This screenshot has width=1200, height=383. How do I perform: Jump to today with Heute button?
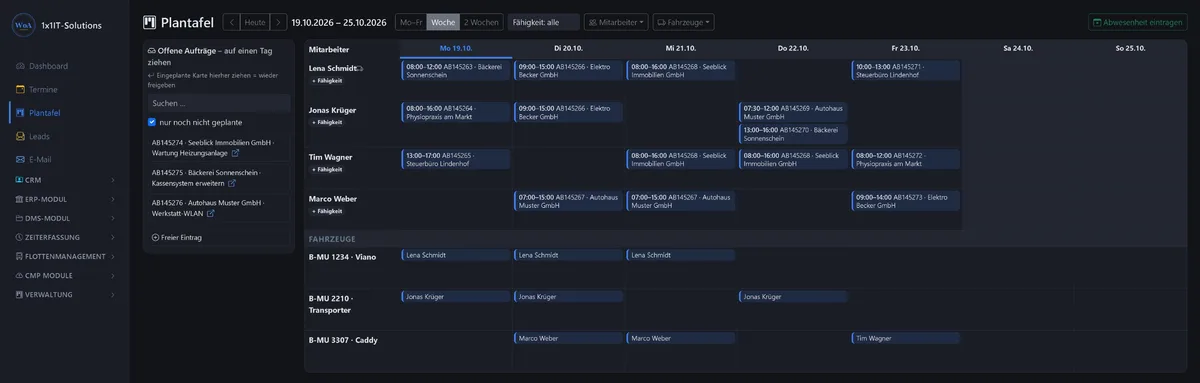pos(255,21)
